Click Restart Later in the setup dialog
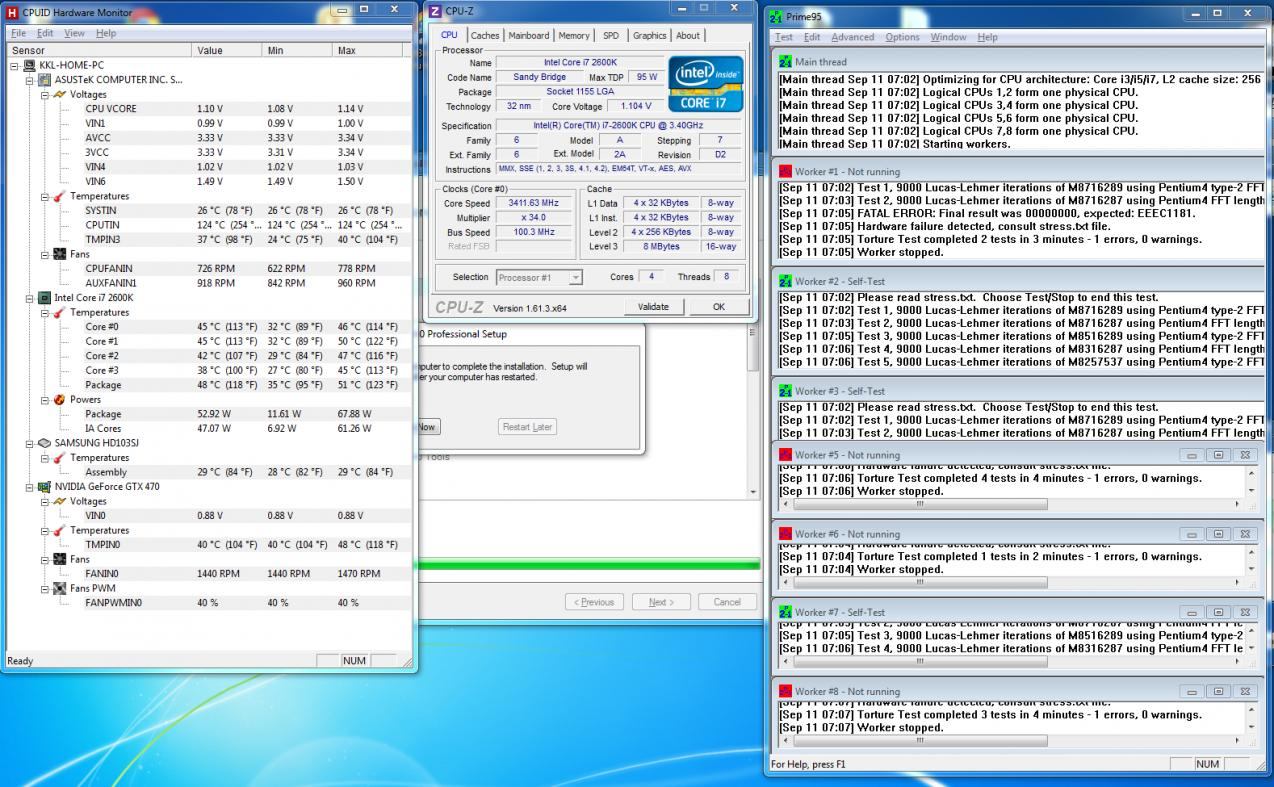This screenshot has height=787, width=1274. click(527, 427)
